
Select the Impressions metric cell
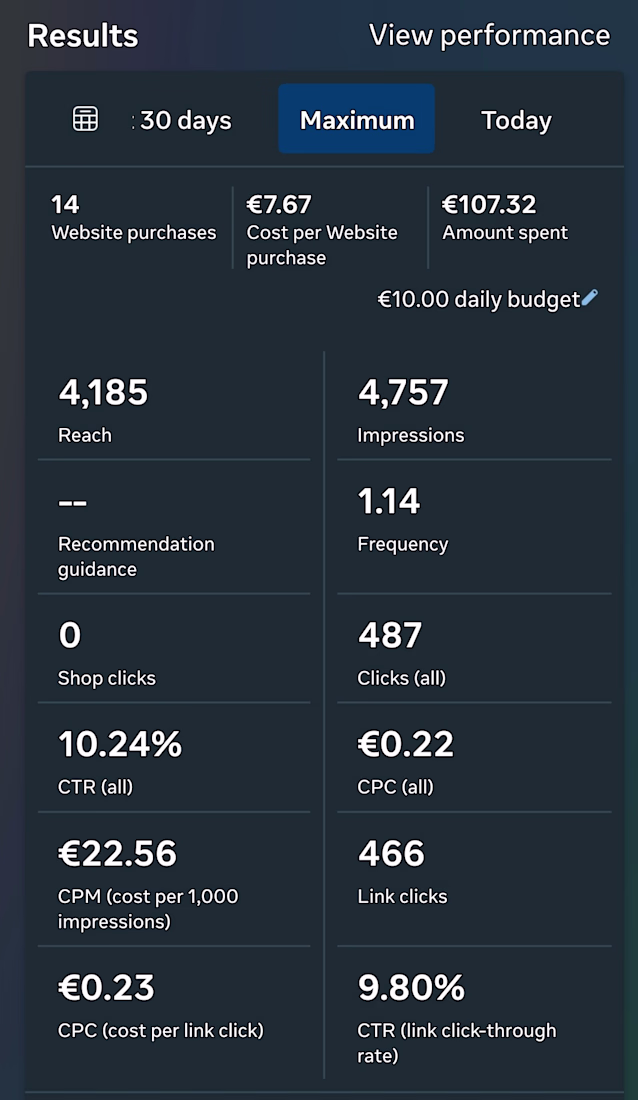click(474, 408)
